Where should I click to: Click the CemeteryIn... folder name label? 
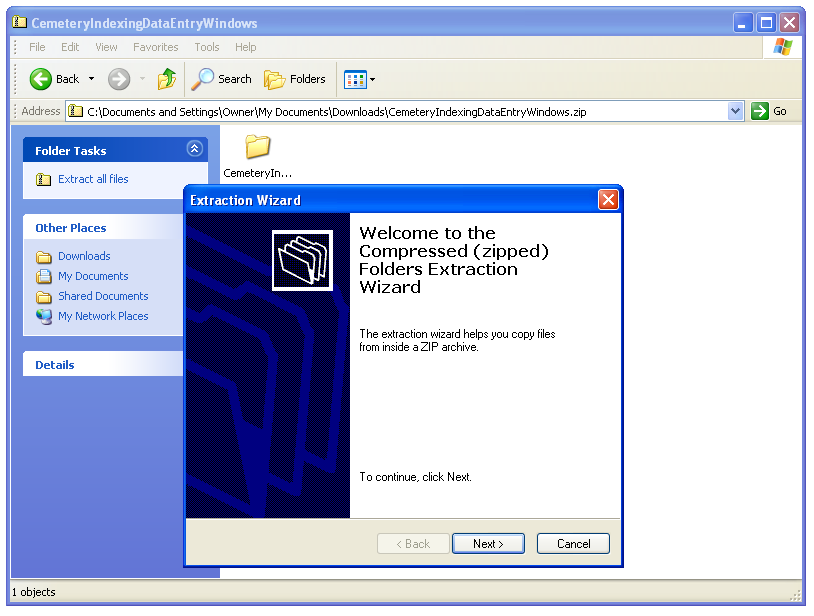(x=257, y=173)
